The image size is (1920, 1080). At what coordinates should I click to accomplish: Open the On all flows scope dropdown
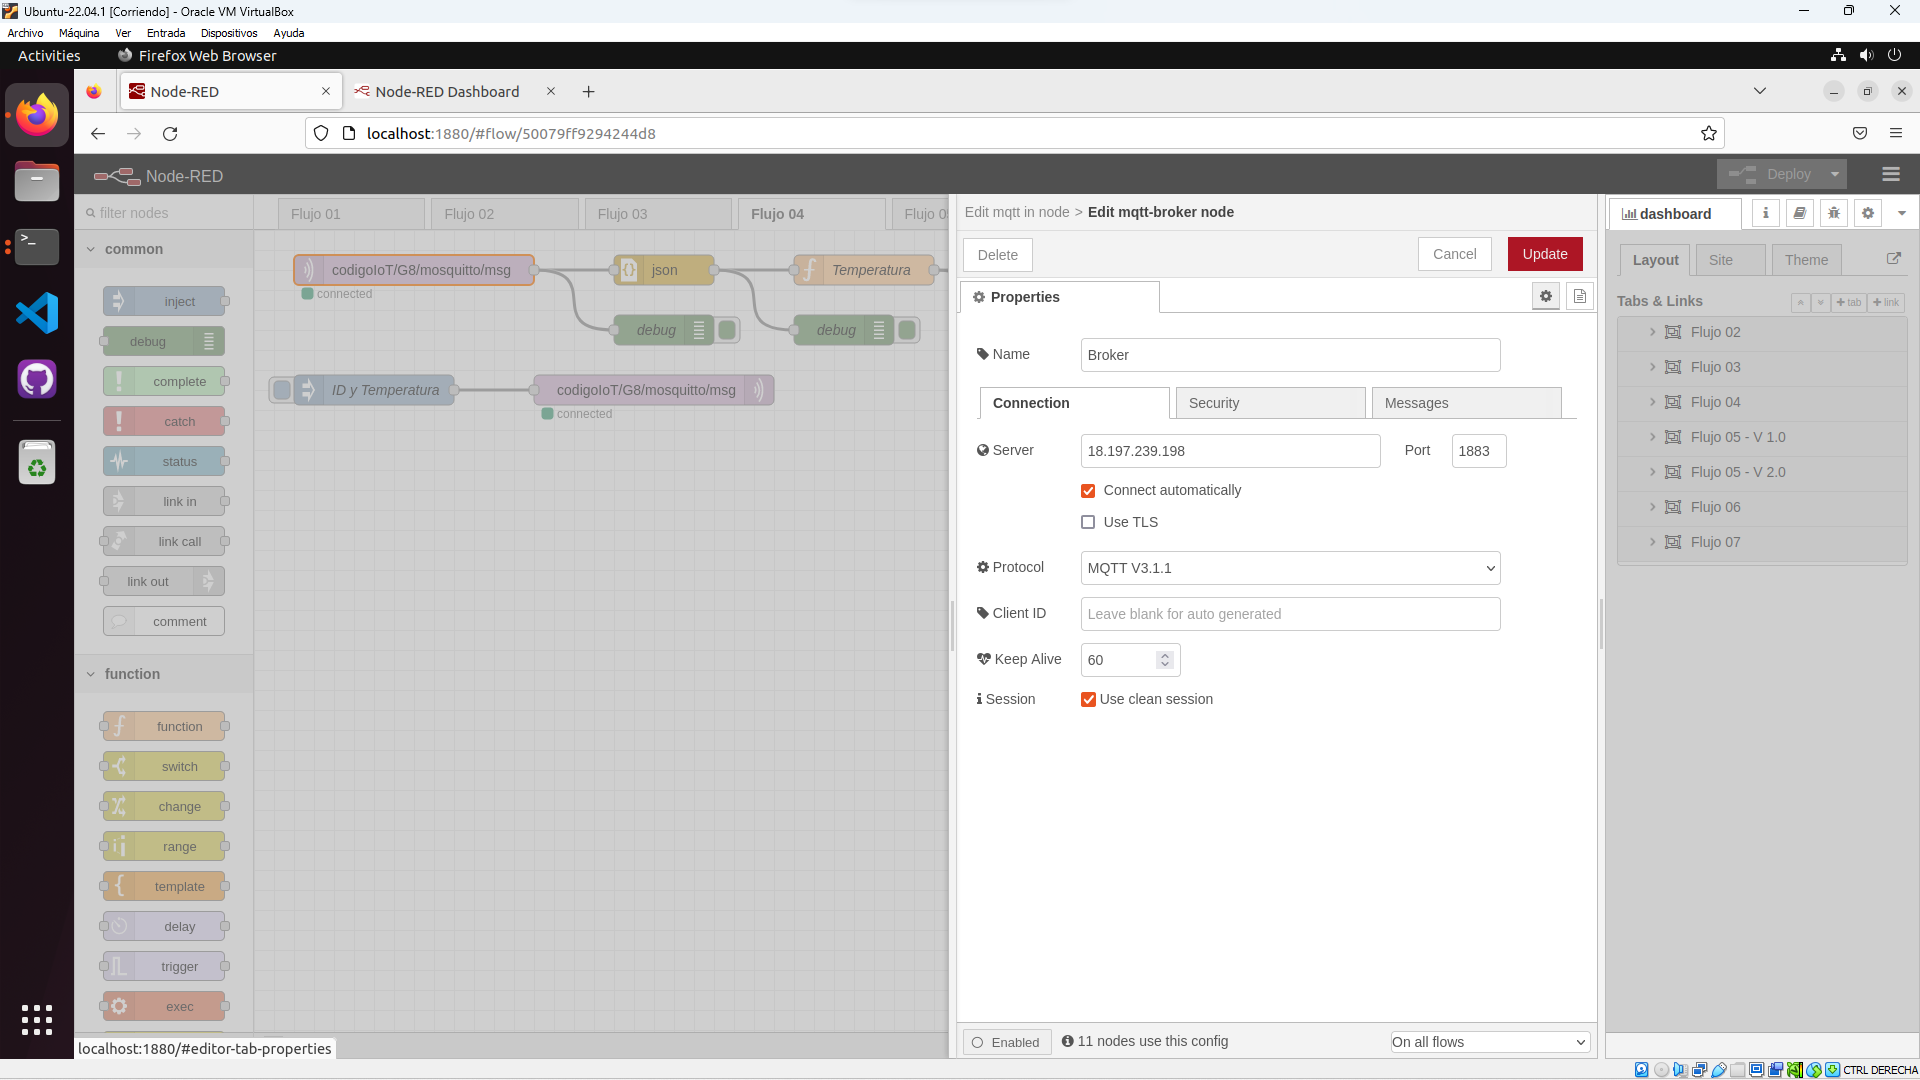1489,1042
